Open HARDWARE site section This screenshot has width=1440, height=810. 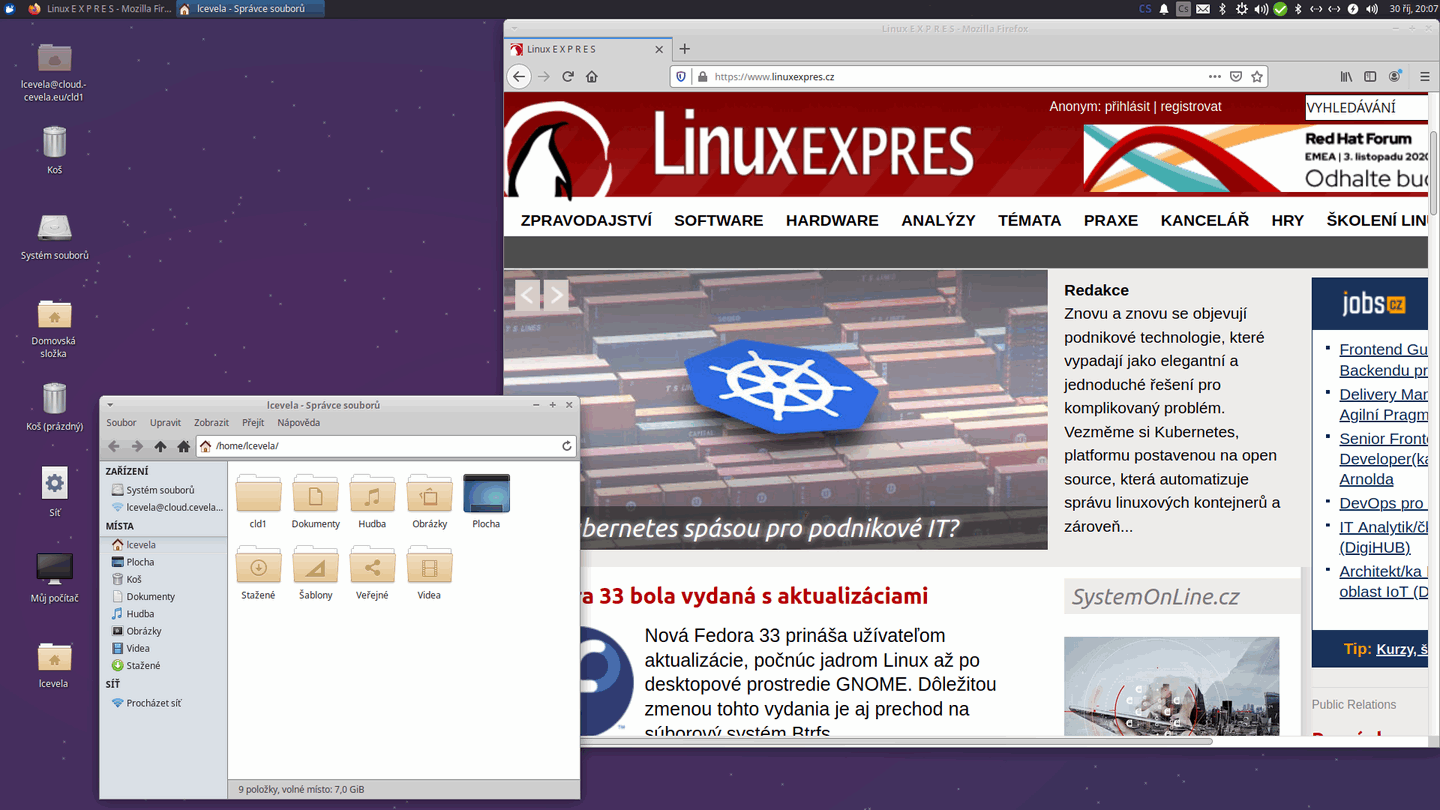point(832,220)
